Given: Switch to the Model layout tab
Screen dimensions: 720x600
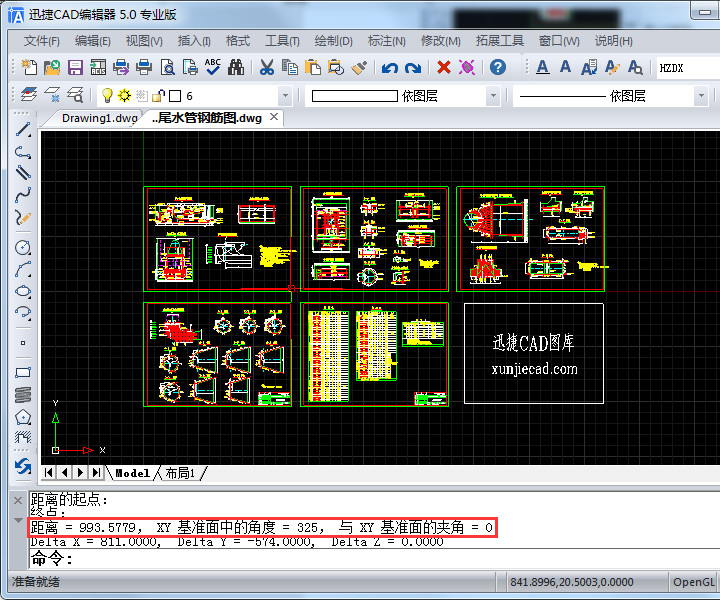Looking at the screenshot, I should (x=132, y=473).
